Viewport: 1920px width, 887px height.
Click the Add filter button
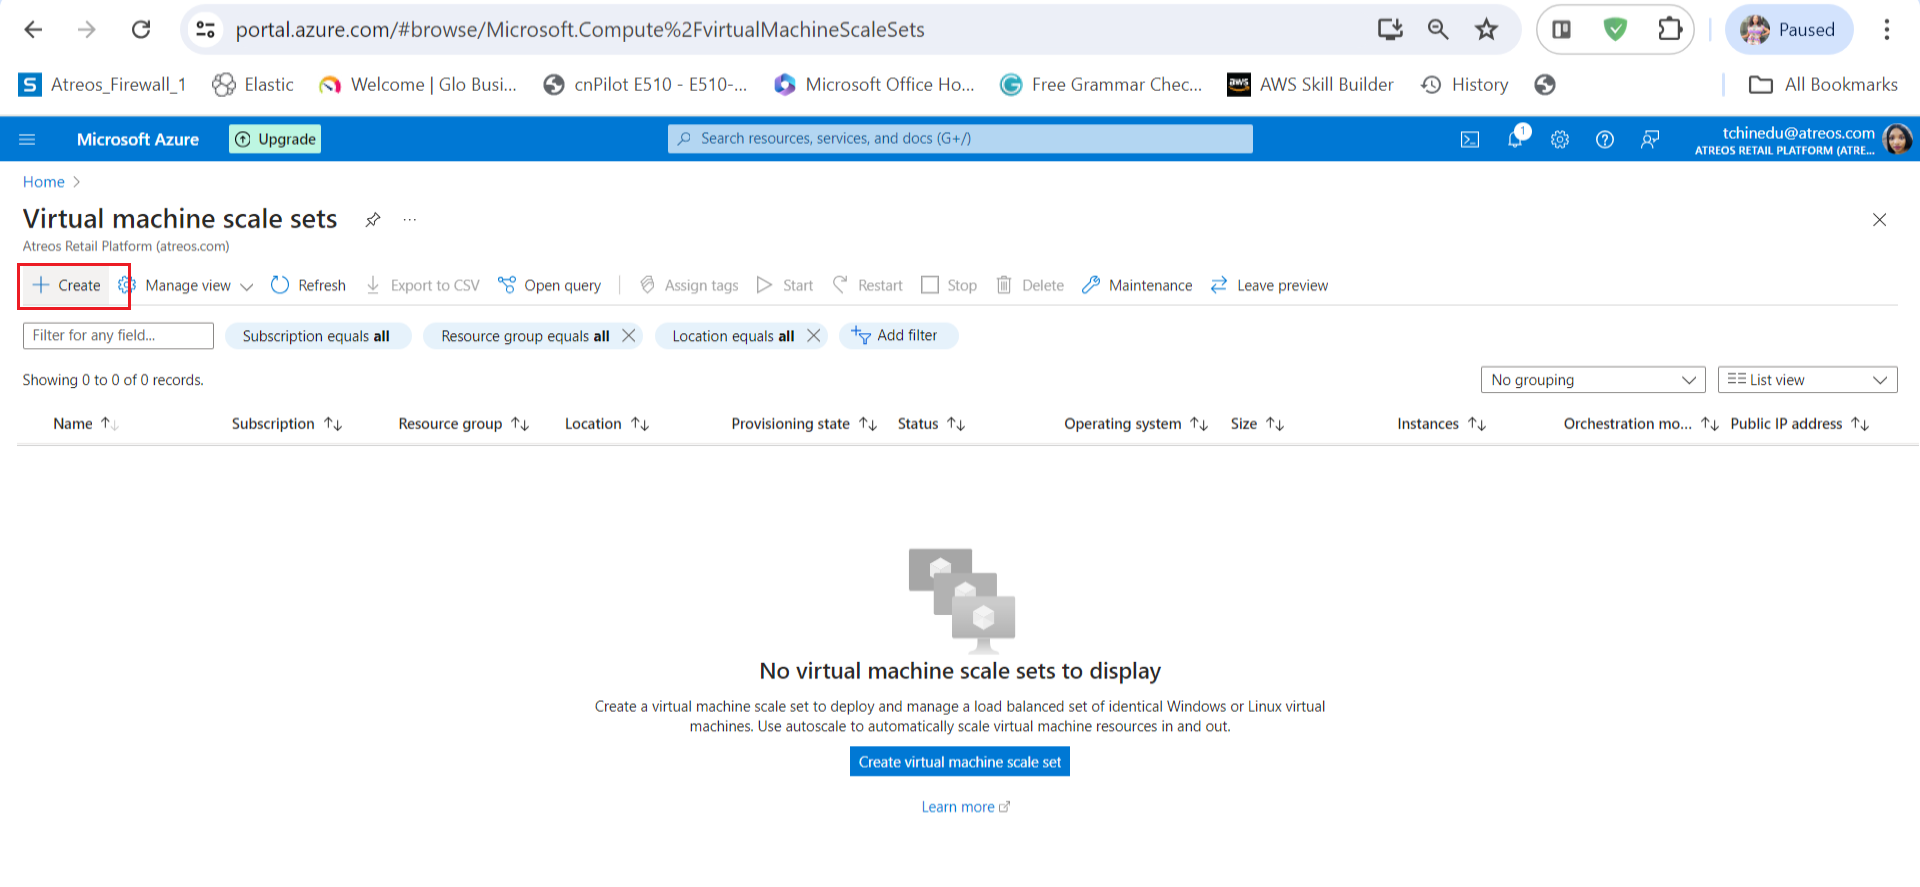(x=896, y=336)
